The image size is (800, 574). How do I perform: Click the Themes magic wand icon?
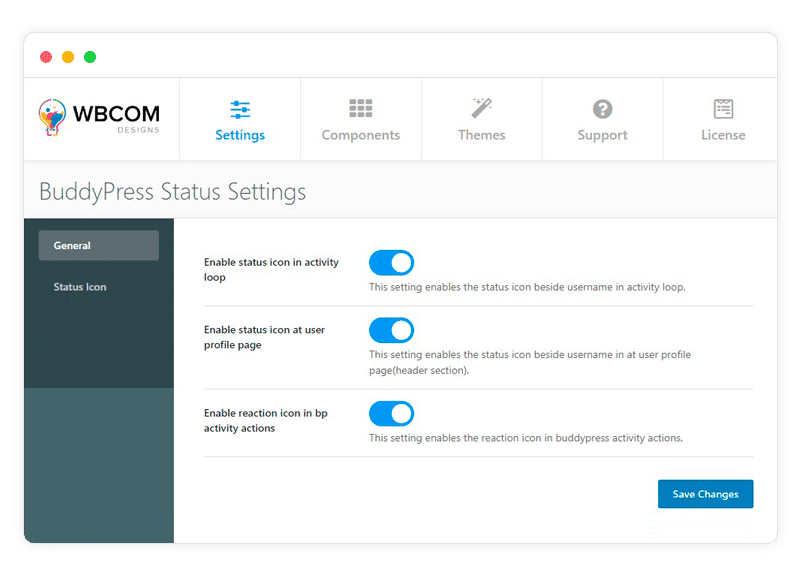(x=482, y=108)
